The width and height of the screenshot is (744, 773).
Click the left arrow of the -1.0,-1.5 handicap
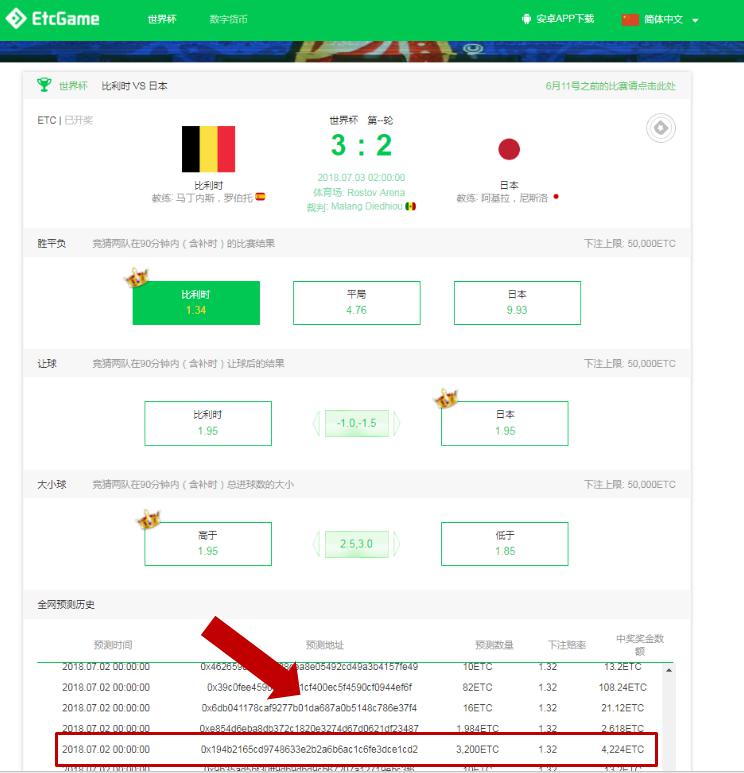click(317, 424)
